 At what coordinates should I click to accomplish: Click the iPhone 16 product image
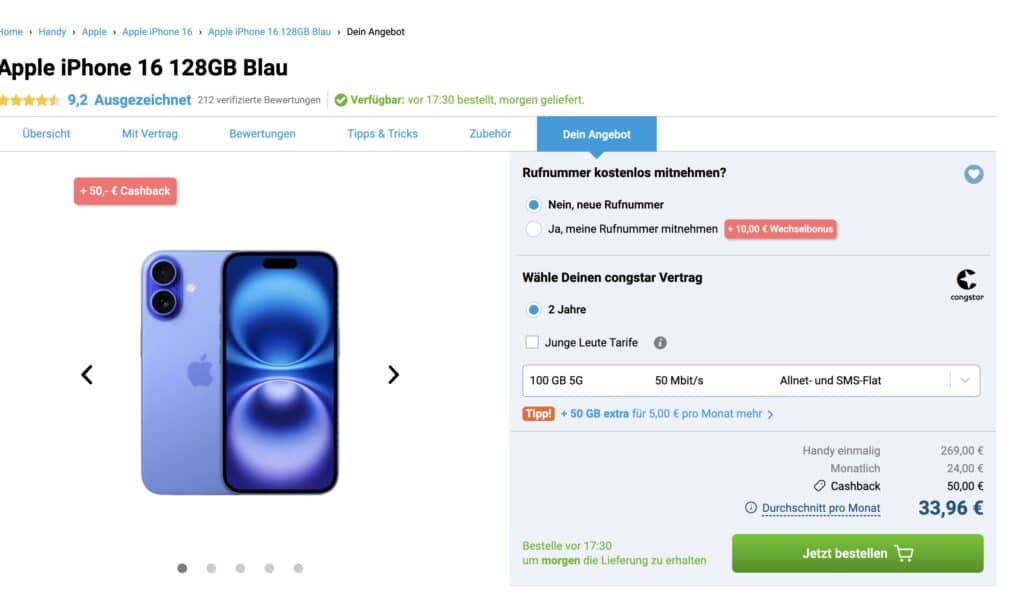pyautogui.click(x=240, y=373)
